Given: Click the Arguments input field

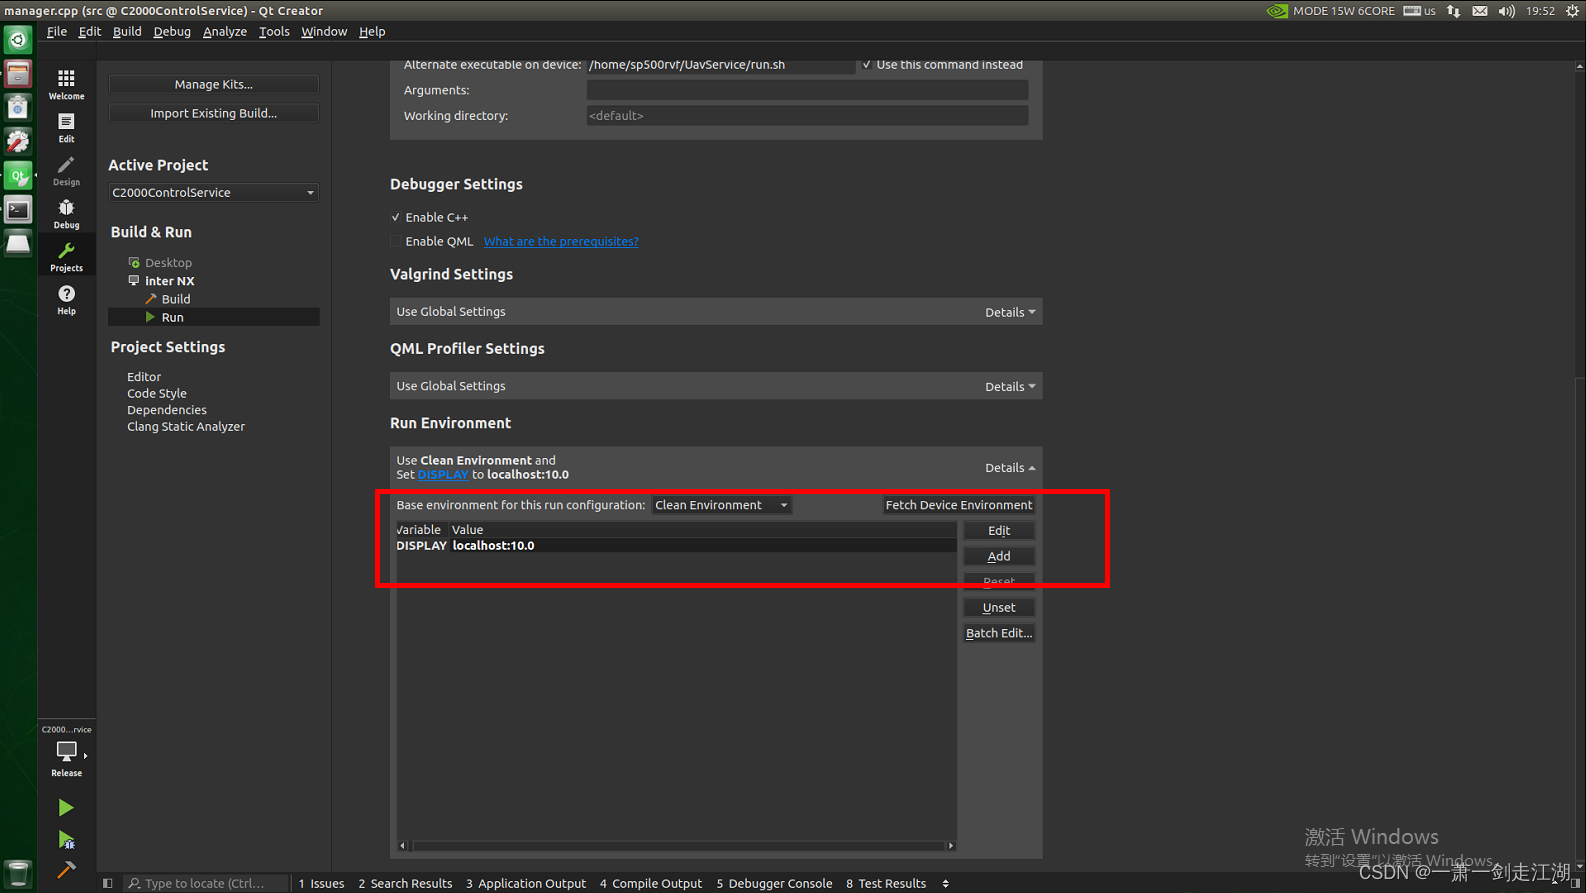Looking at the screenshot, I should tap(807, 90).
